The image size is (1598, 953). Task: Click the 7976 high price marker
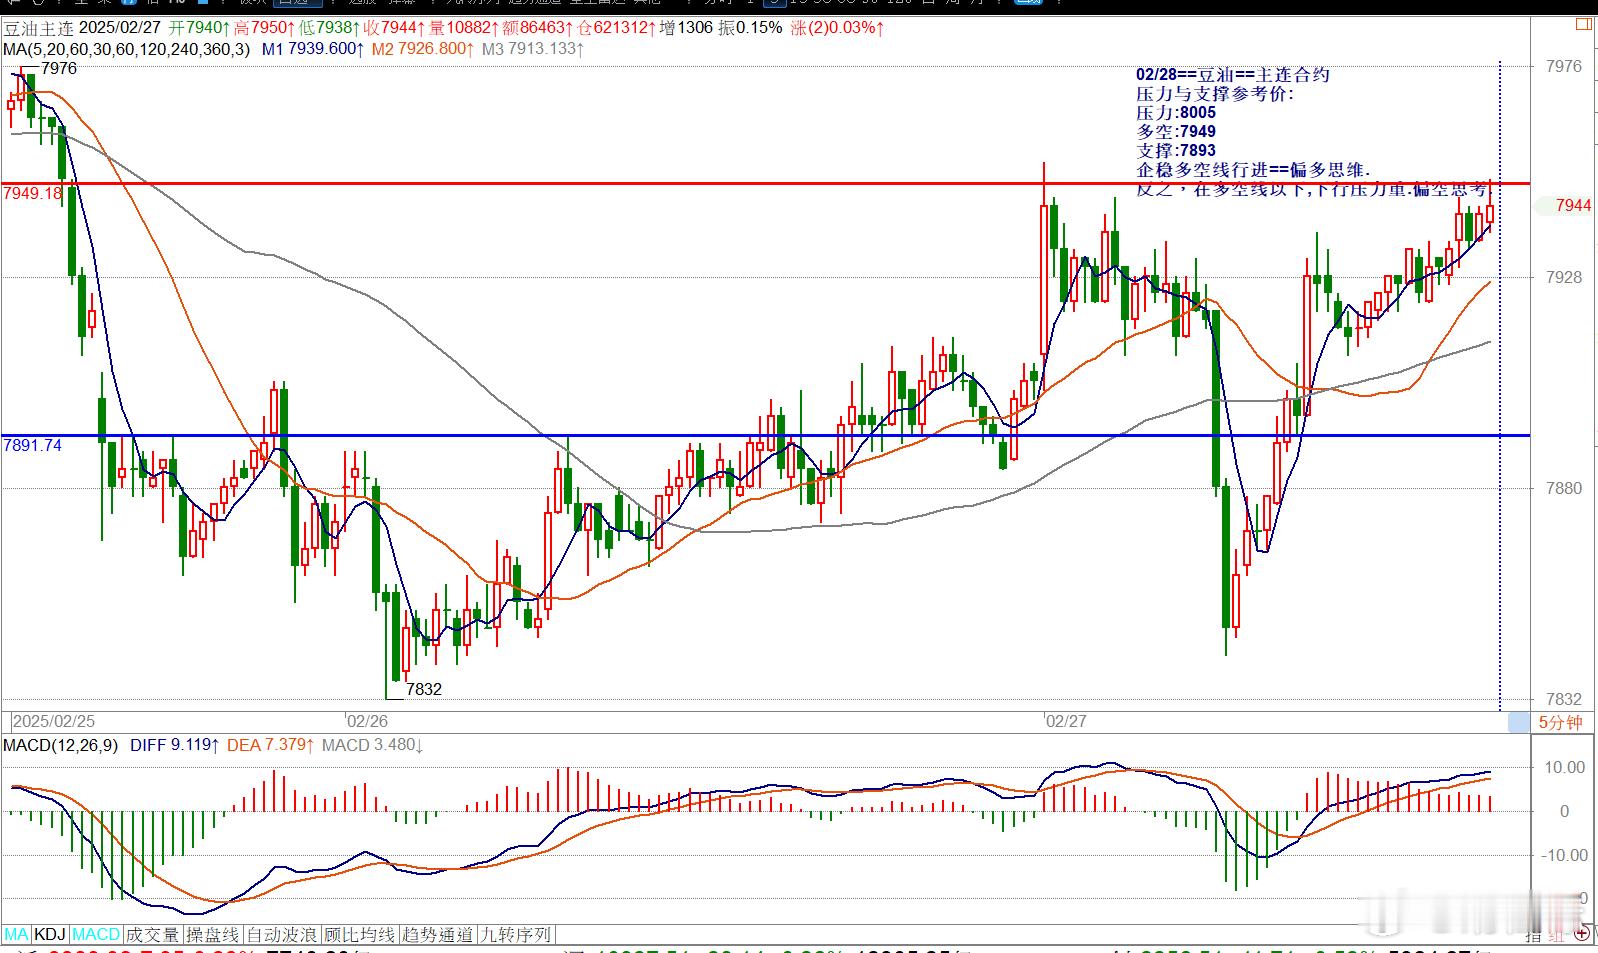pyautogui.click(x=59, y=68)
